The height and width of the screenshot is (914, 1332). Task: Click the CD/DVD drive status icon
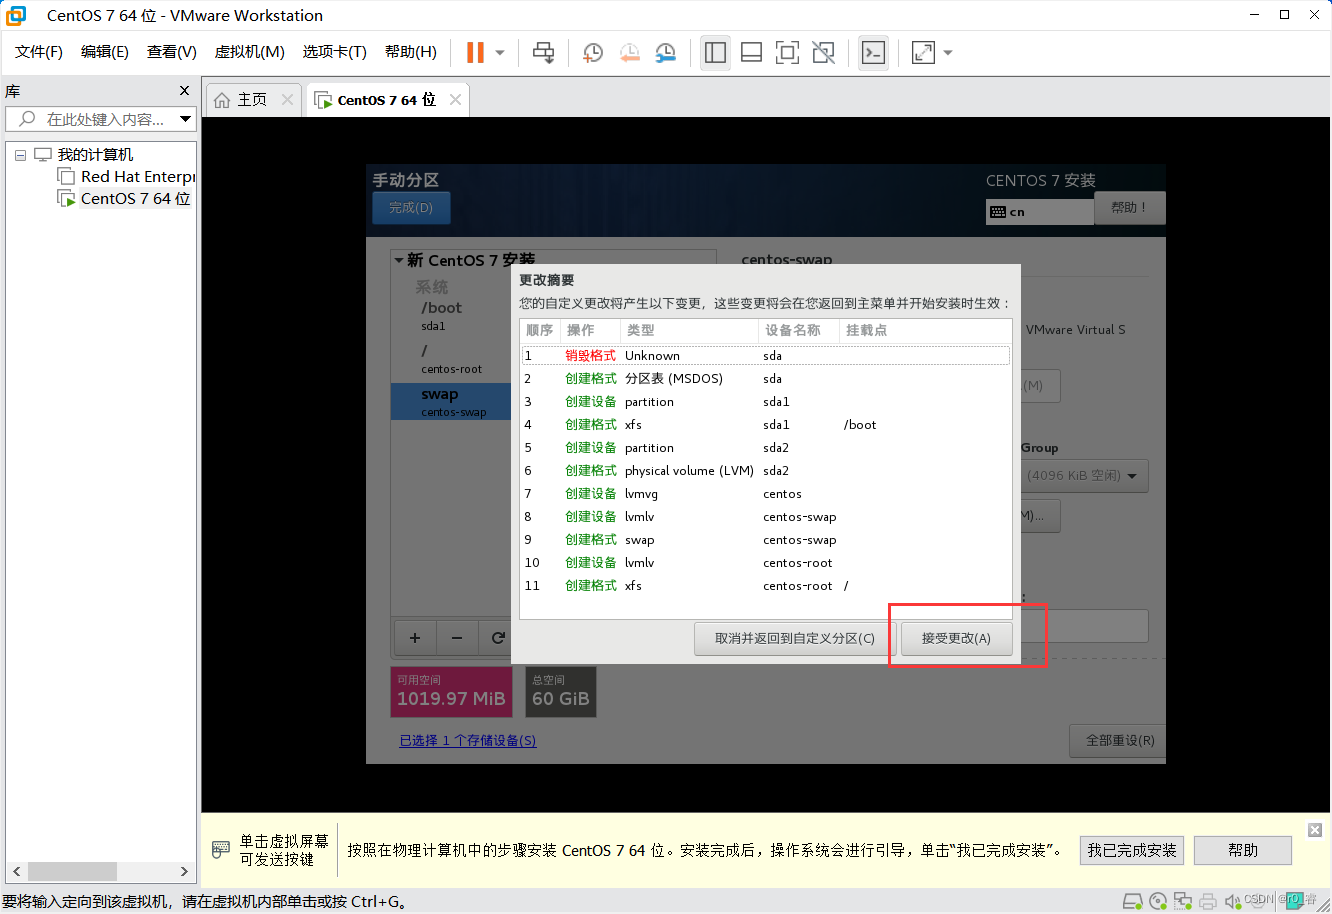pos(1158,901)
